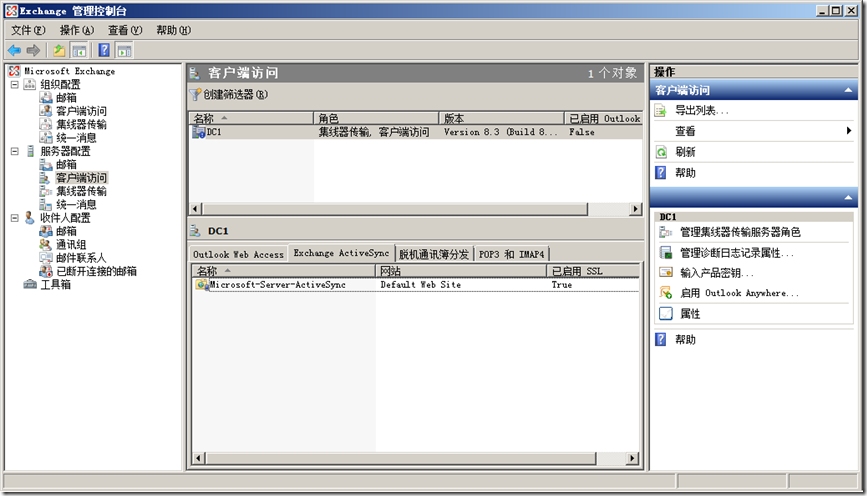Click 输入产品密钥... action
The width and height of the screenshot is (867, 496).
[717, 273]
